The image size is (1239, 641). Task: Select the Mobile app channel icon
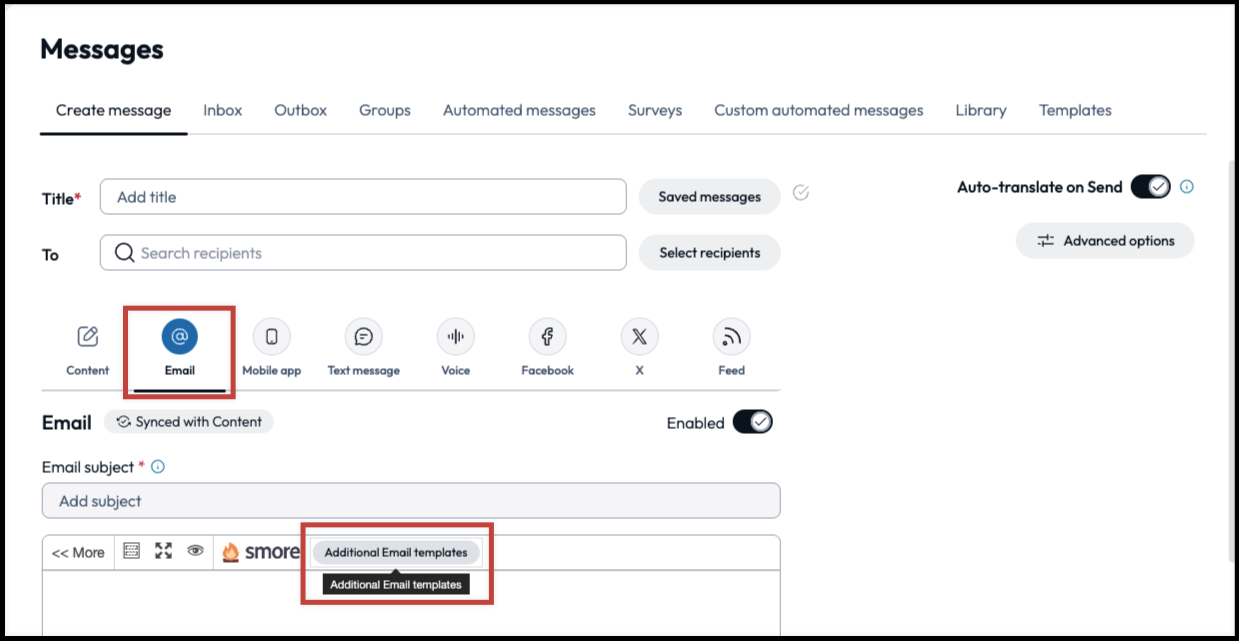(x=271, y=337)
